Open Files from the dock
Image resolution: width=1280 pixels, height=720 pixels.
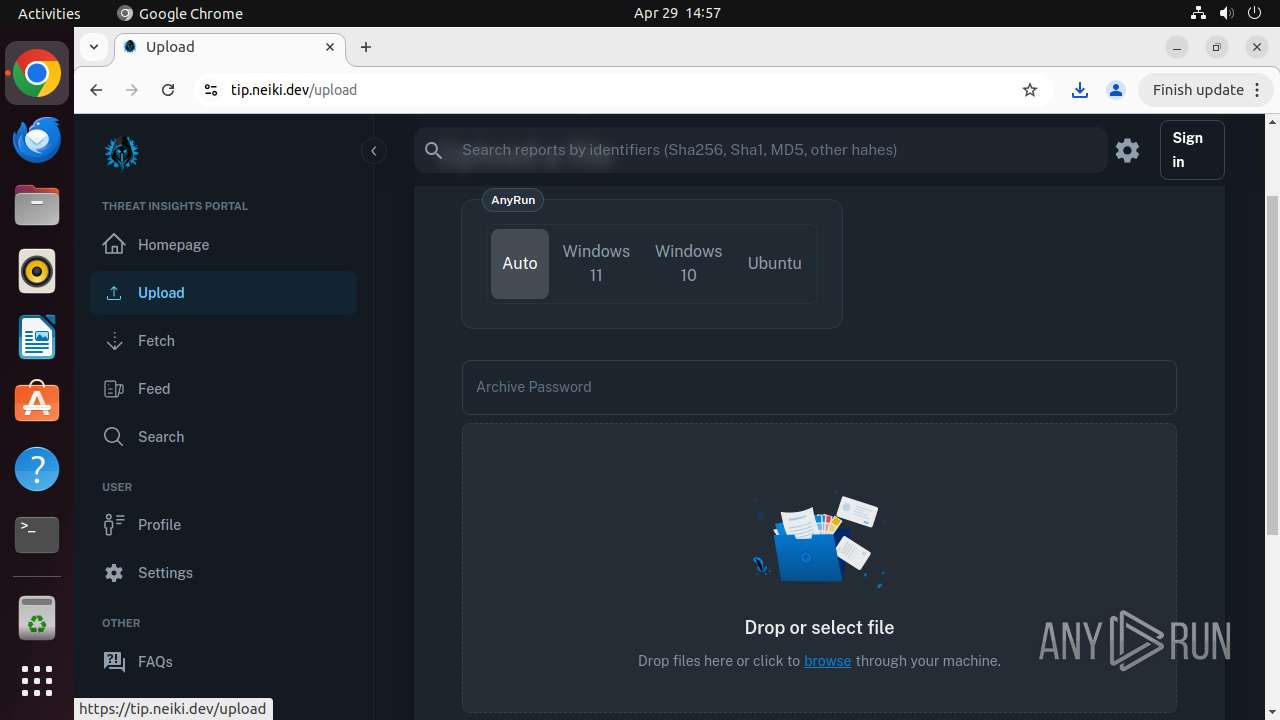tap(37, 206)
